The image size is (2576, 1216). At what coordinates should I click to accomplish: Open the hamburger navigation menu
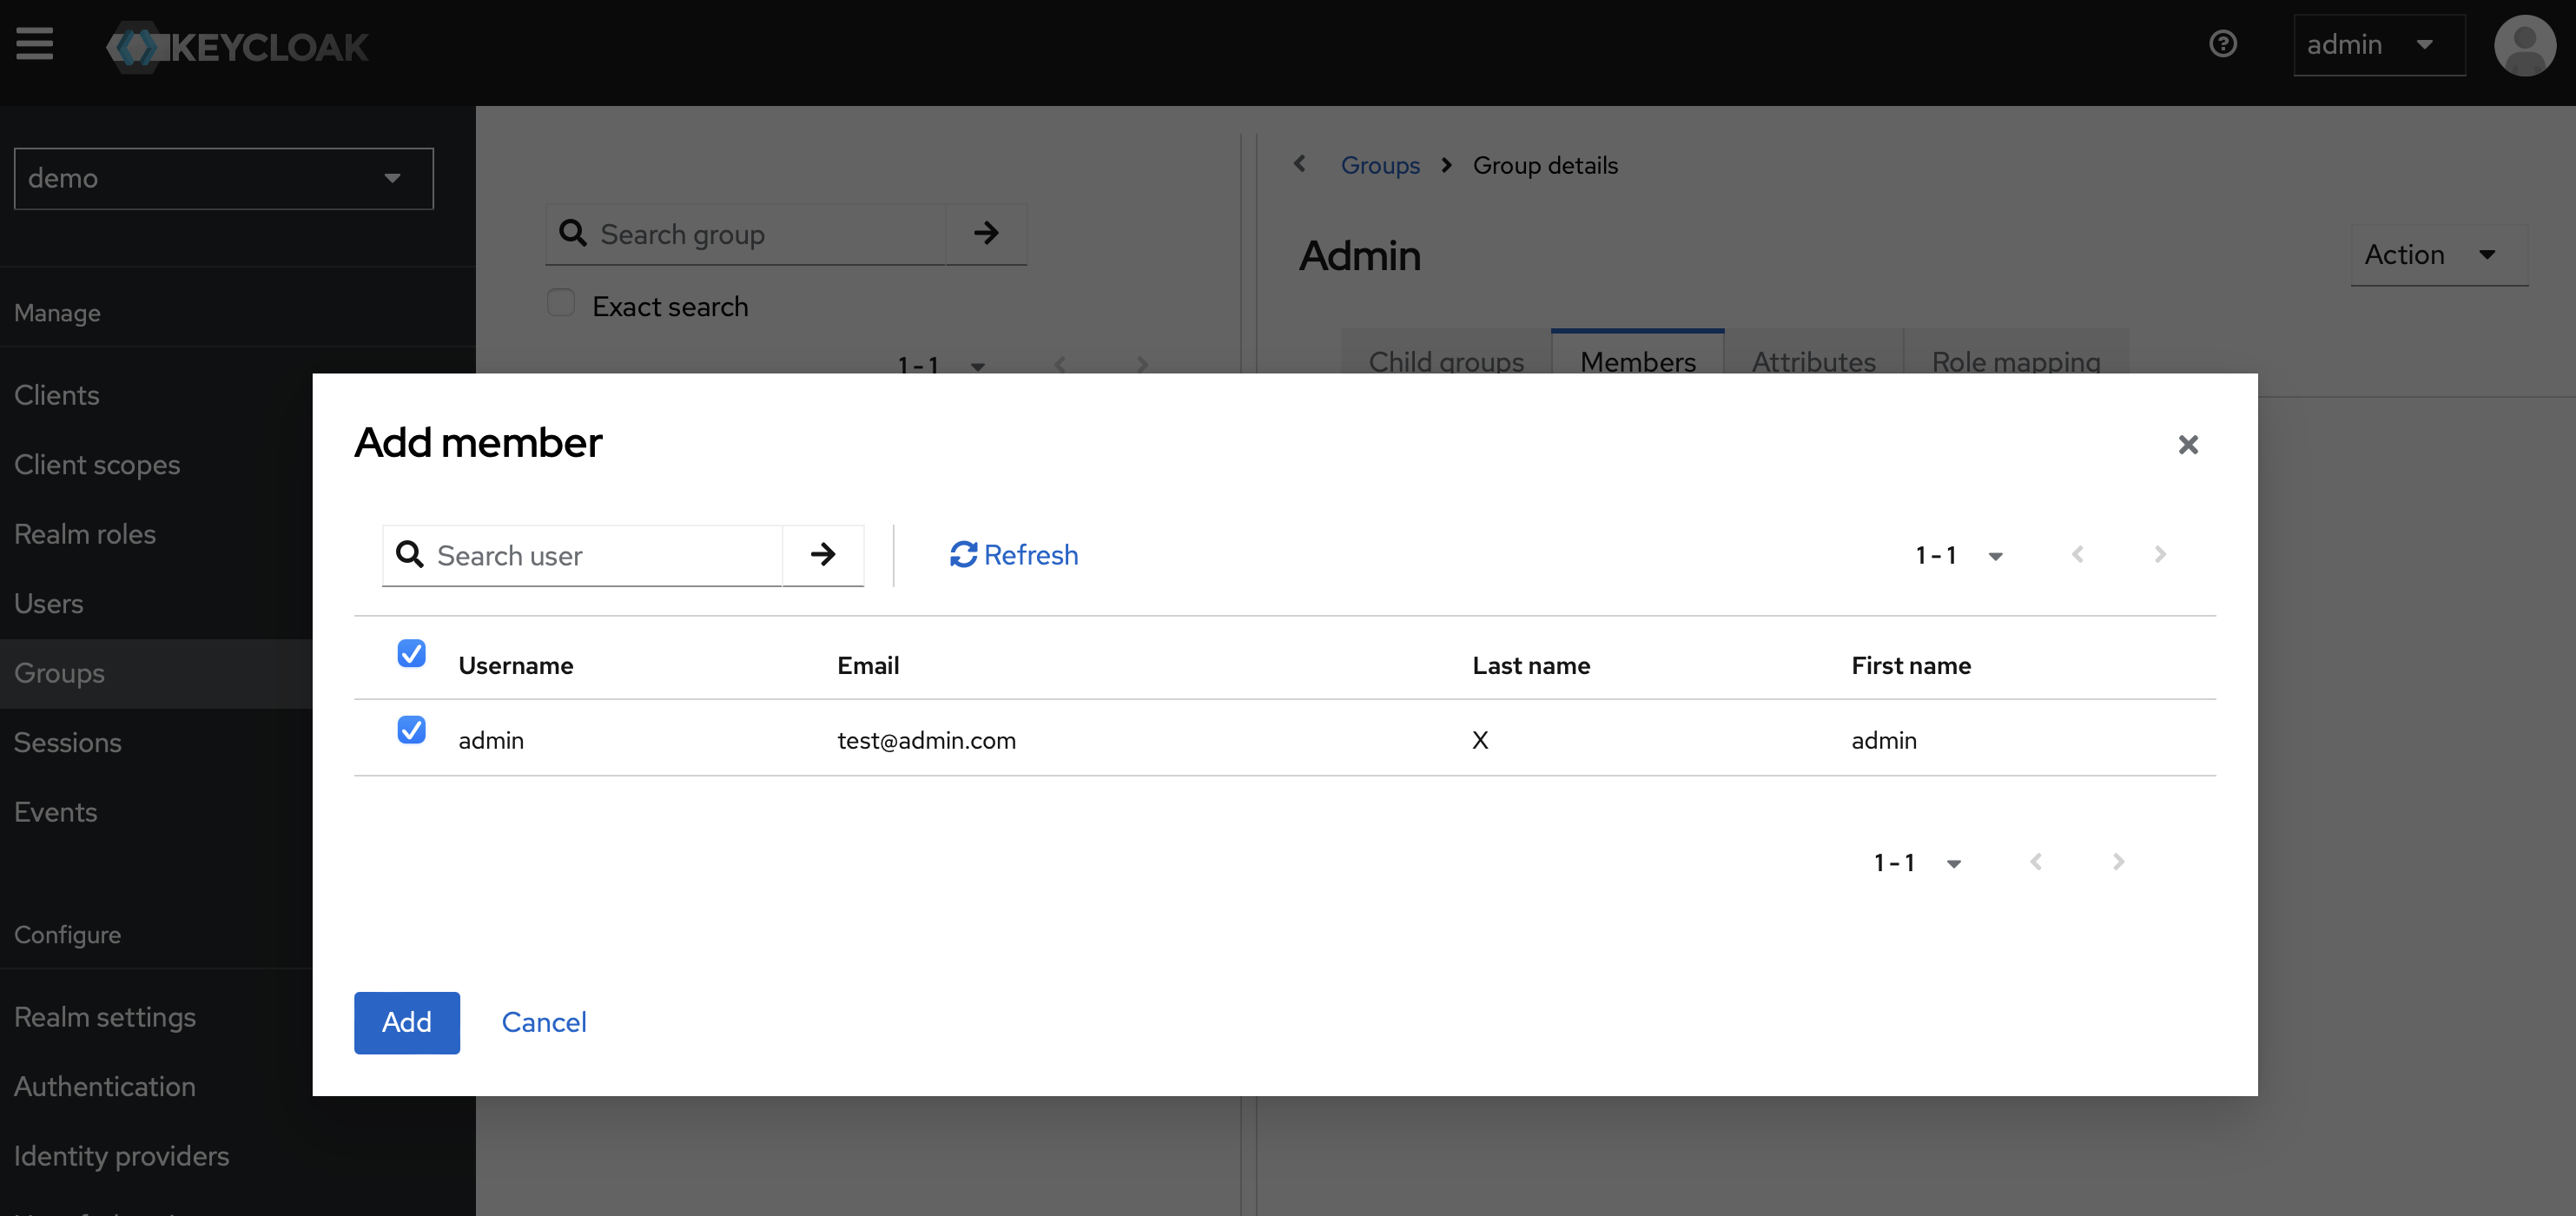34,44
